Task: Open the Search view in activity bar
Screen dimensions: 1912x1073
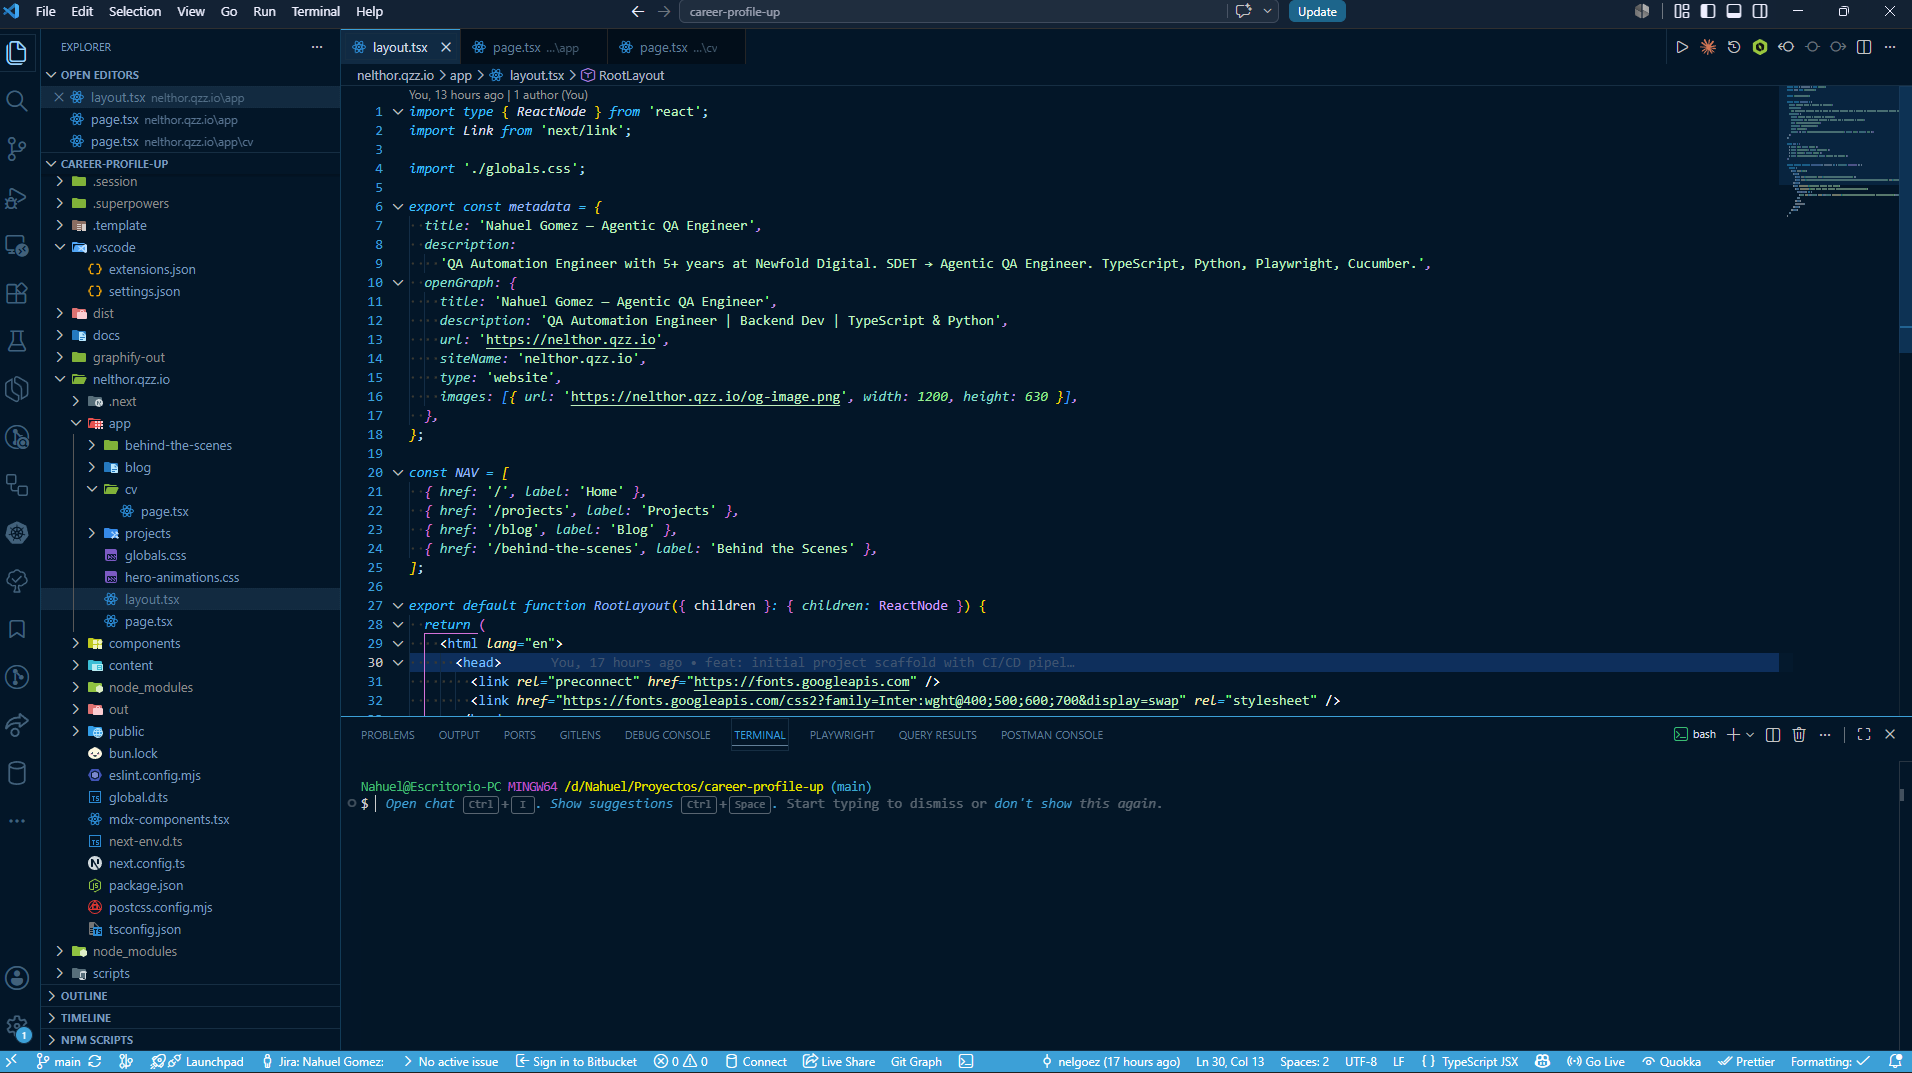Action: pyautogui.click(x=17, y=100)
